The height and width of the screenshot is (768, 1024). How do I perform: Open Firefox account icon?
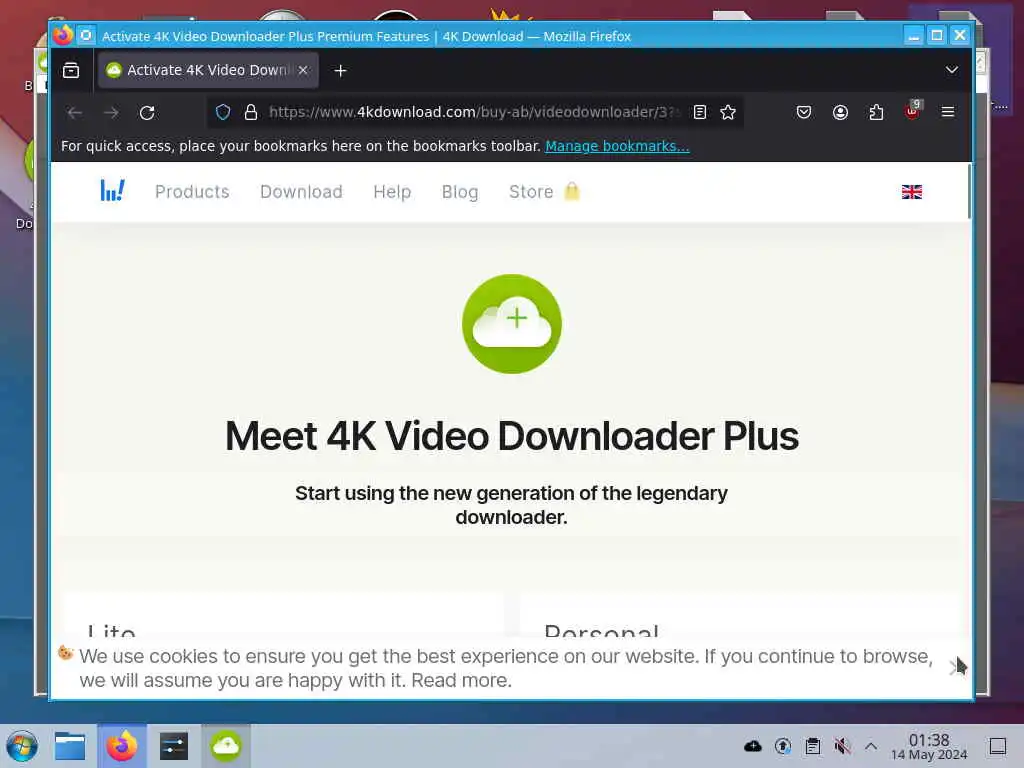pos(840,112)
